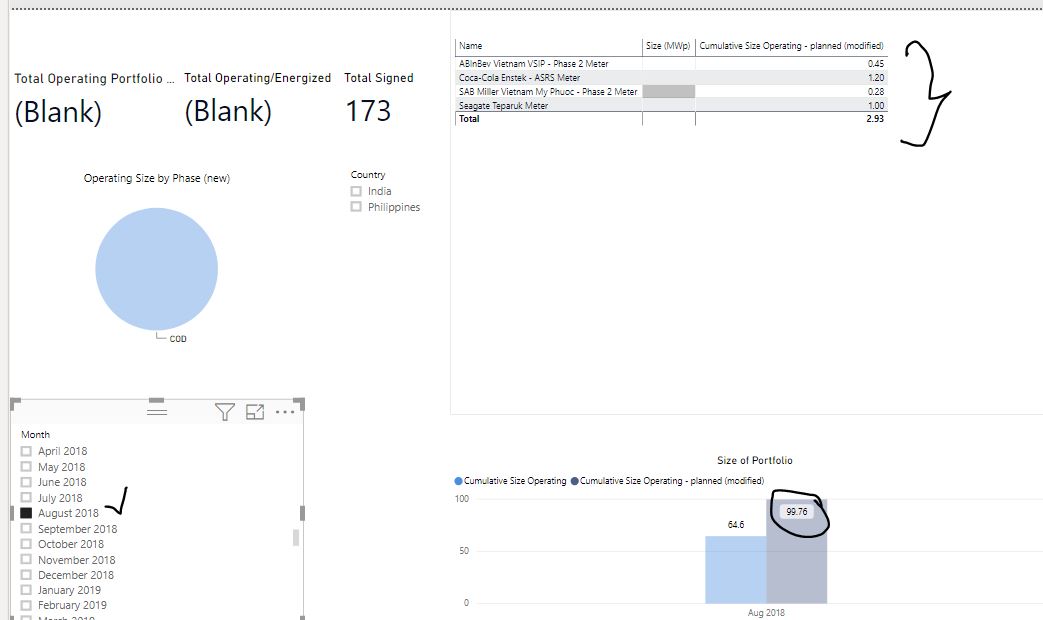
Task: Click the Month slicer scrollbar thumb
Action: tap(296, 538)
